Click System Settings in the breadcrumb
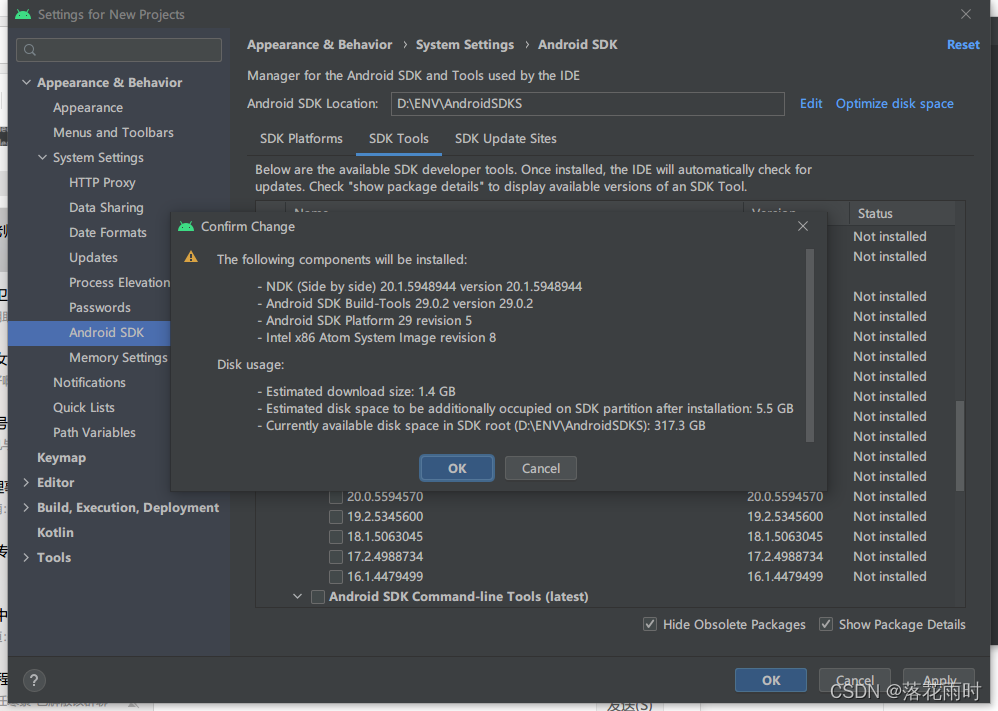The width and height of the screenshot is (998, 711). point(465,45)
